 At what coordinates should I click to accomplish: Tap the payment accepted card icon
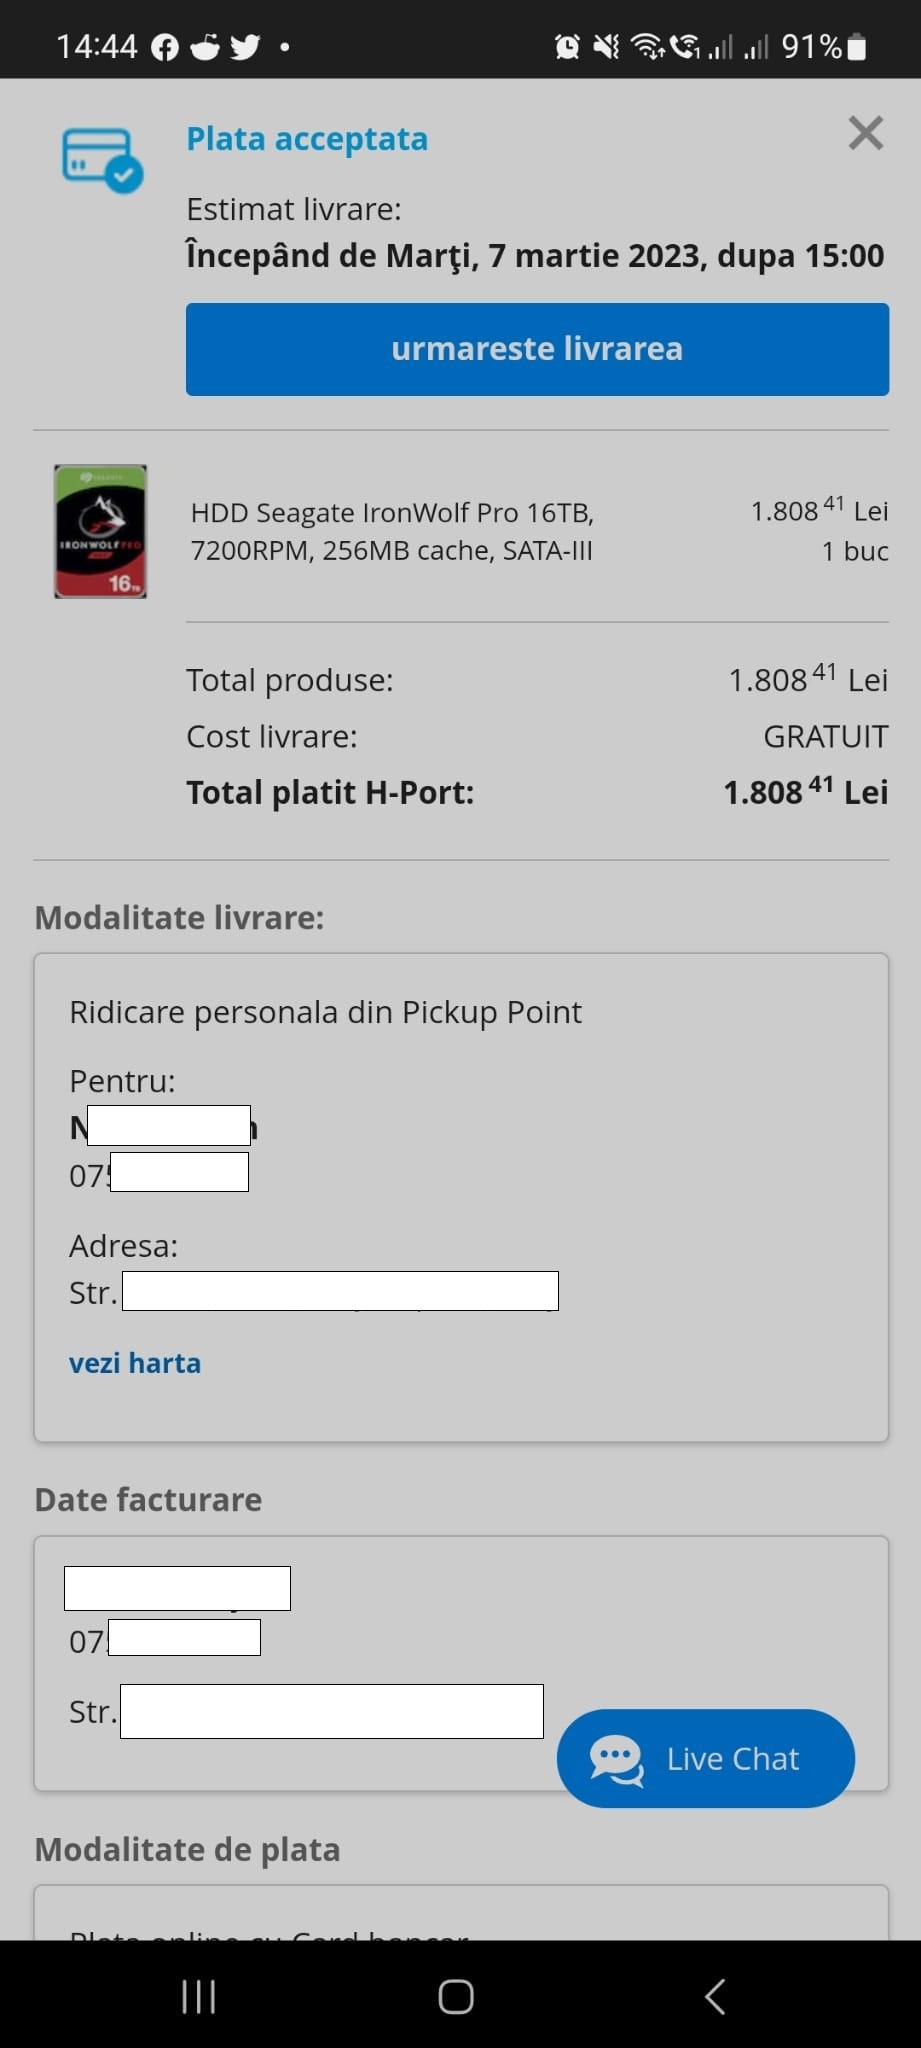click(x=102, y=160)
